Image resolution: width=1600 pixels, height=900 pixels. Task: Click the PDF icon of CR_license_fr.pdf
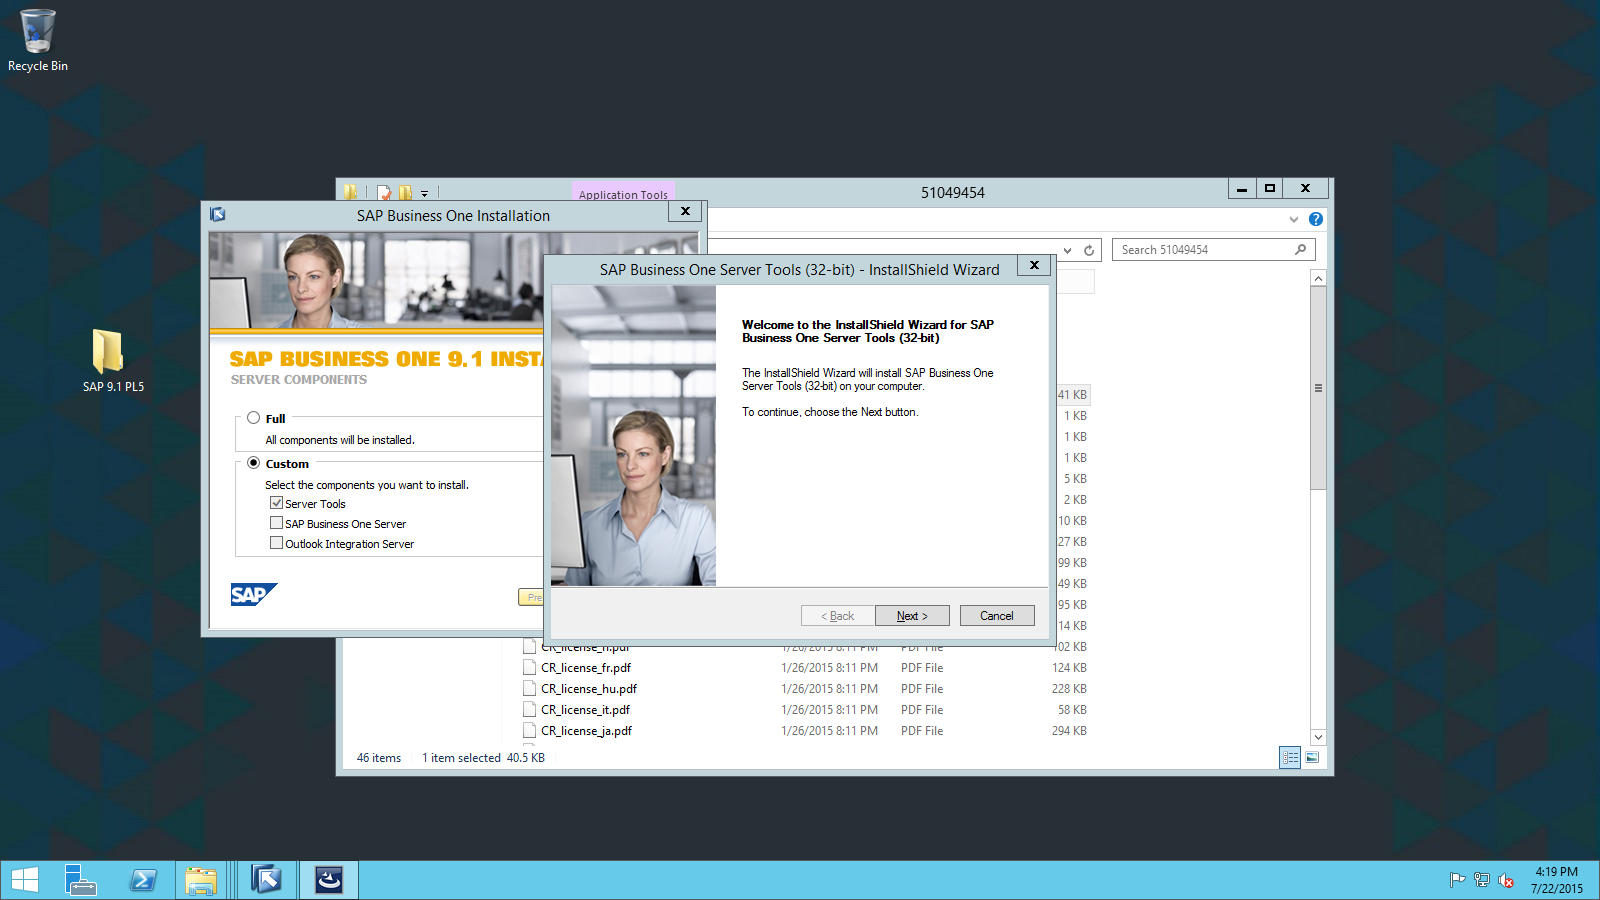530,668
